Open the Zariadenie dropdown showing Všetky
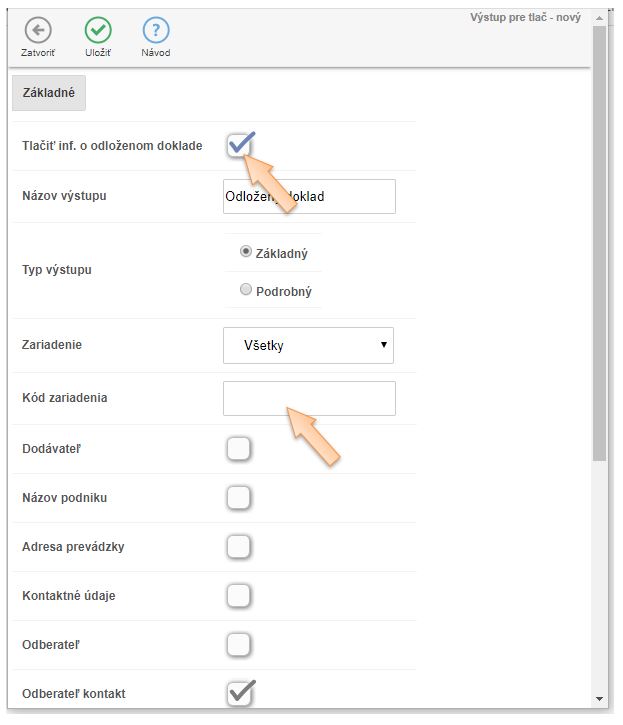 point(308,345)
